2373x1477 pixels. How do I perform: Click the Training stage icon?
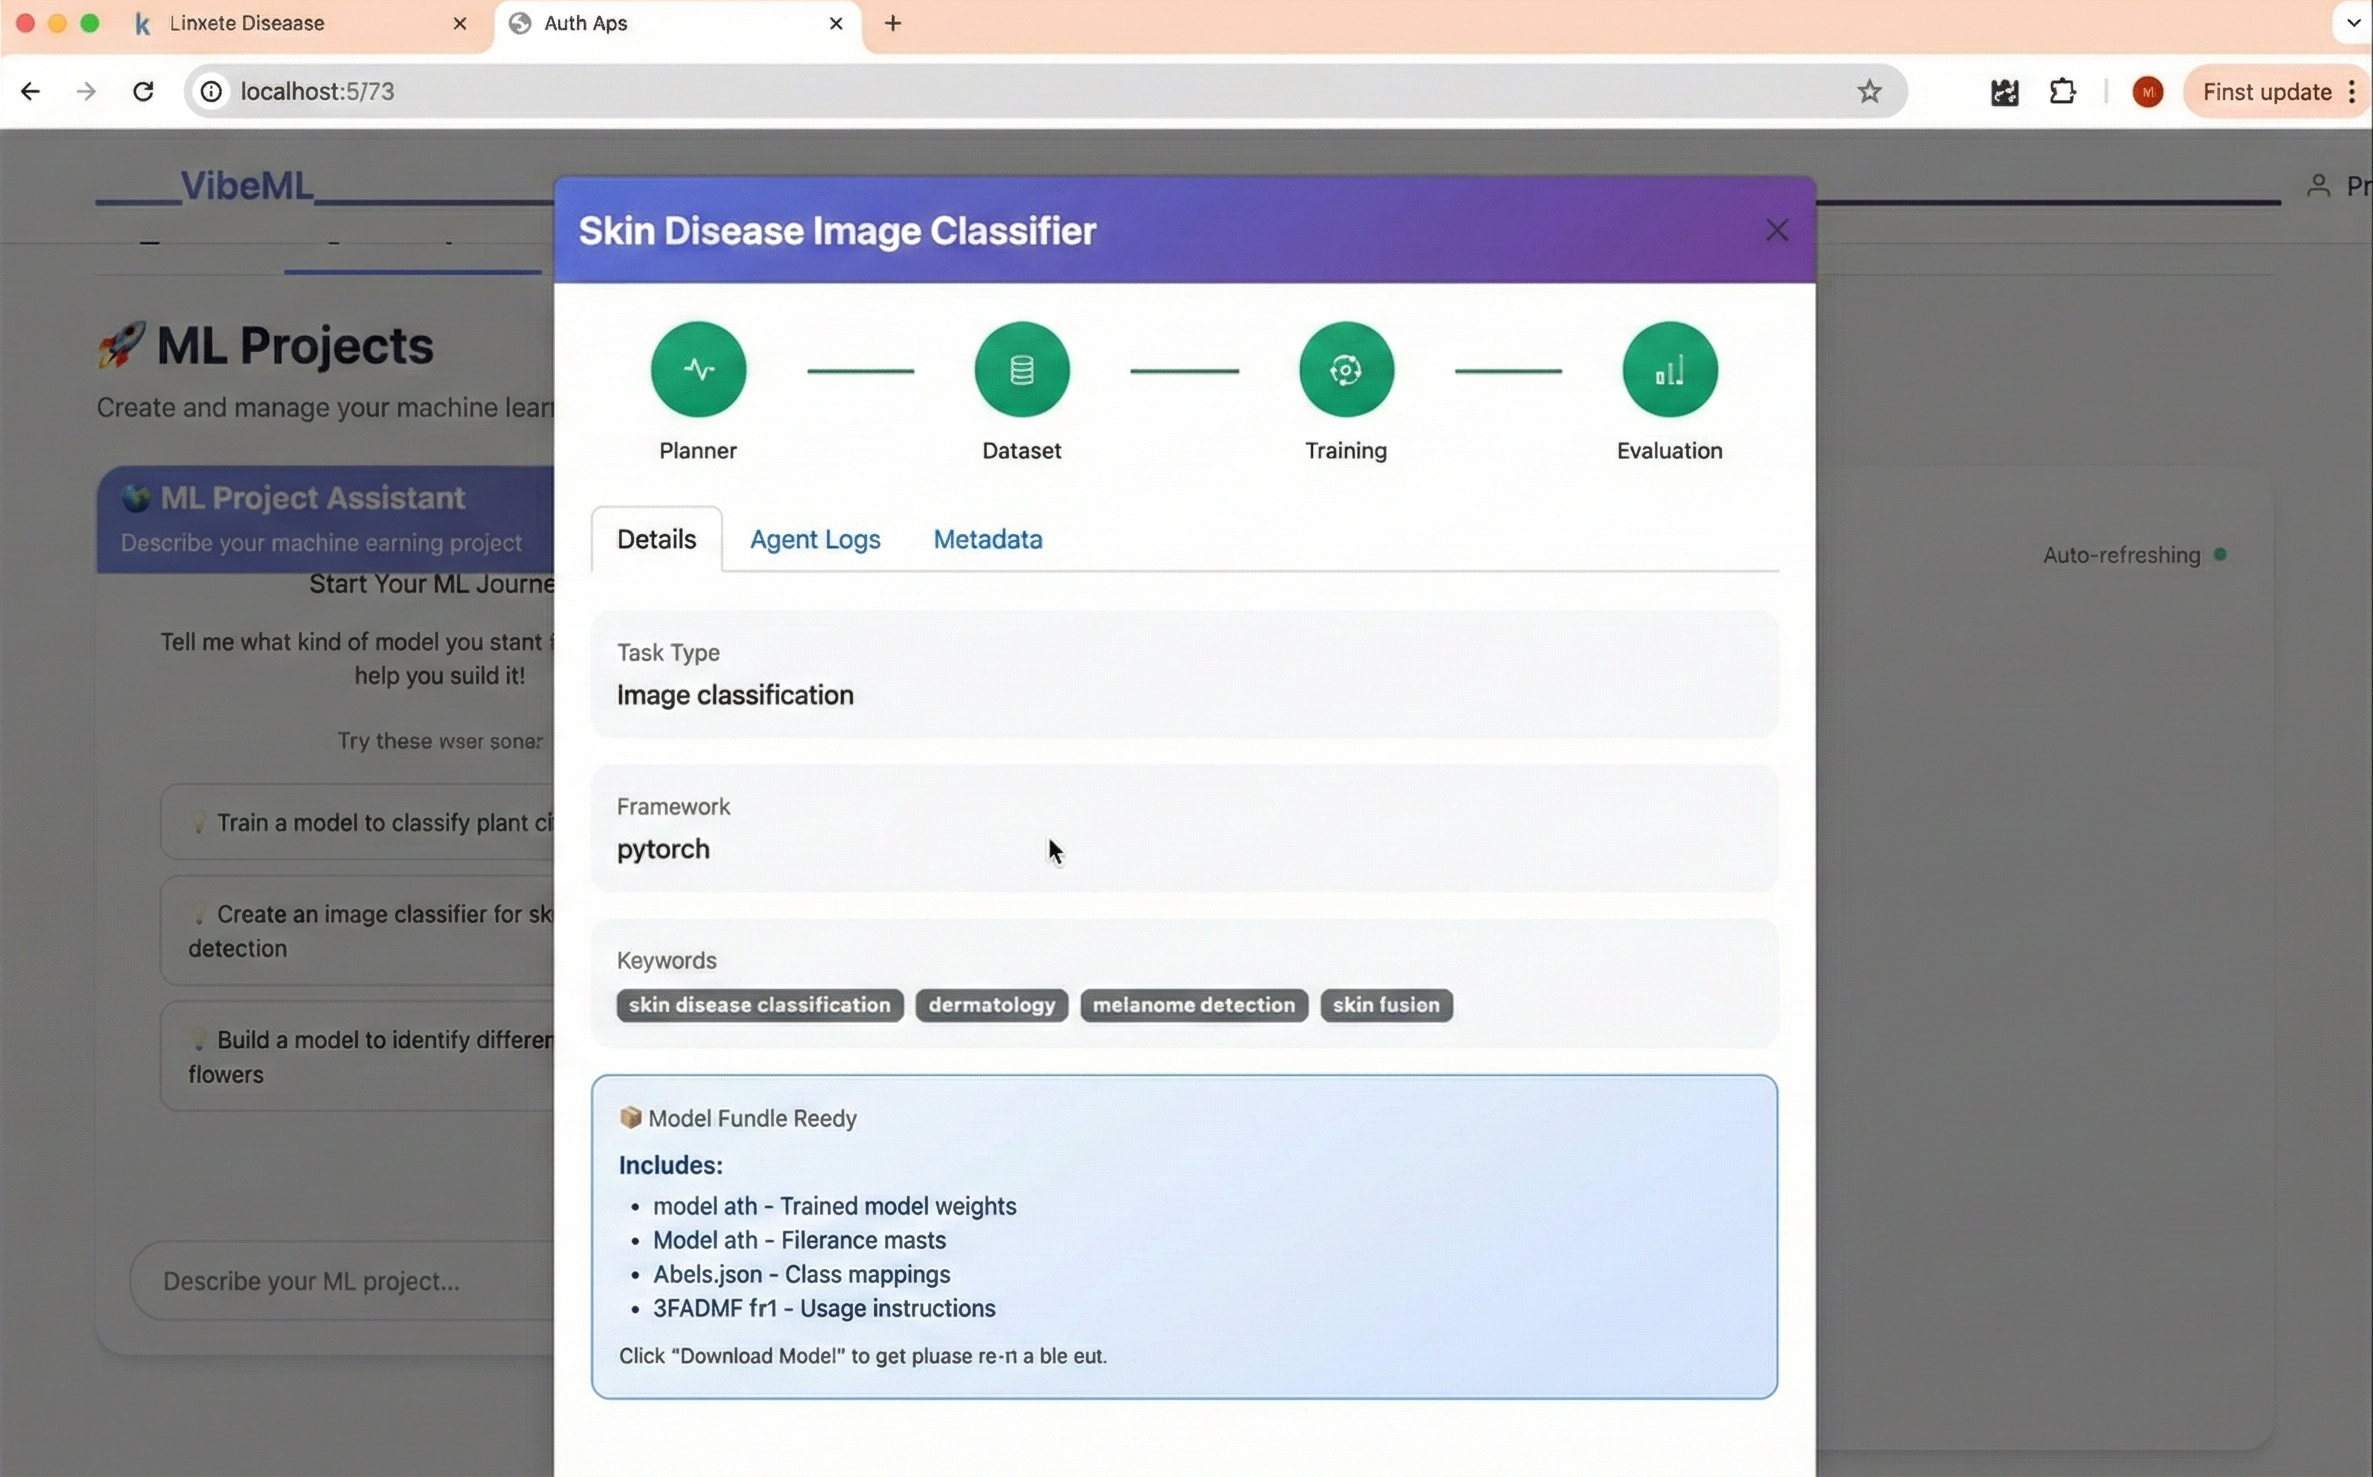(1345, 369)
